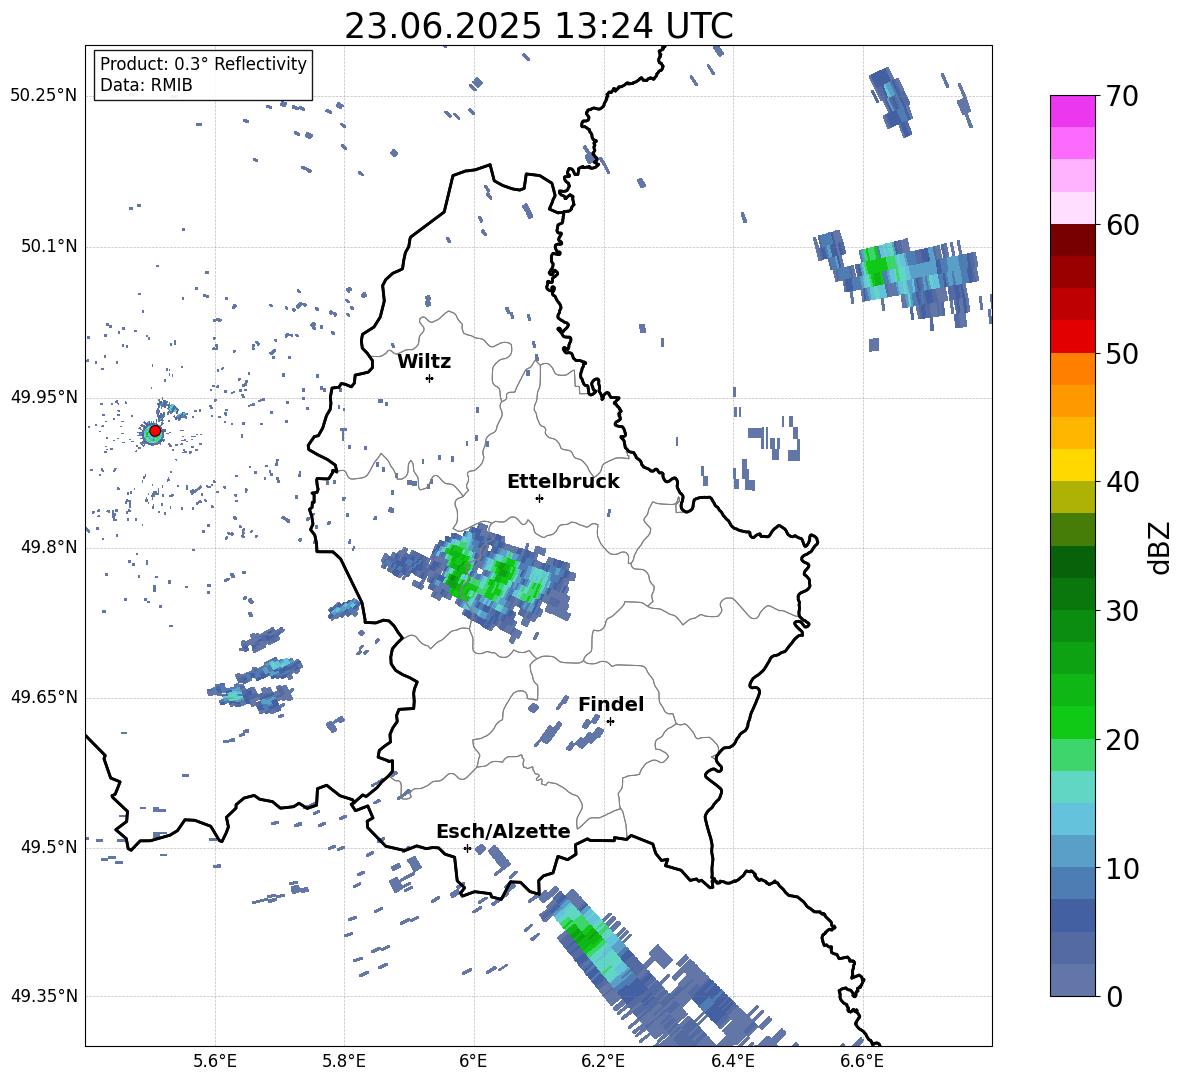Image resolution: width=1184 pixels, height=1081 pixels.
Task: Click the Ettelbruck city label
Action: coord(563,482)
